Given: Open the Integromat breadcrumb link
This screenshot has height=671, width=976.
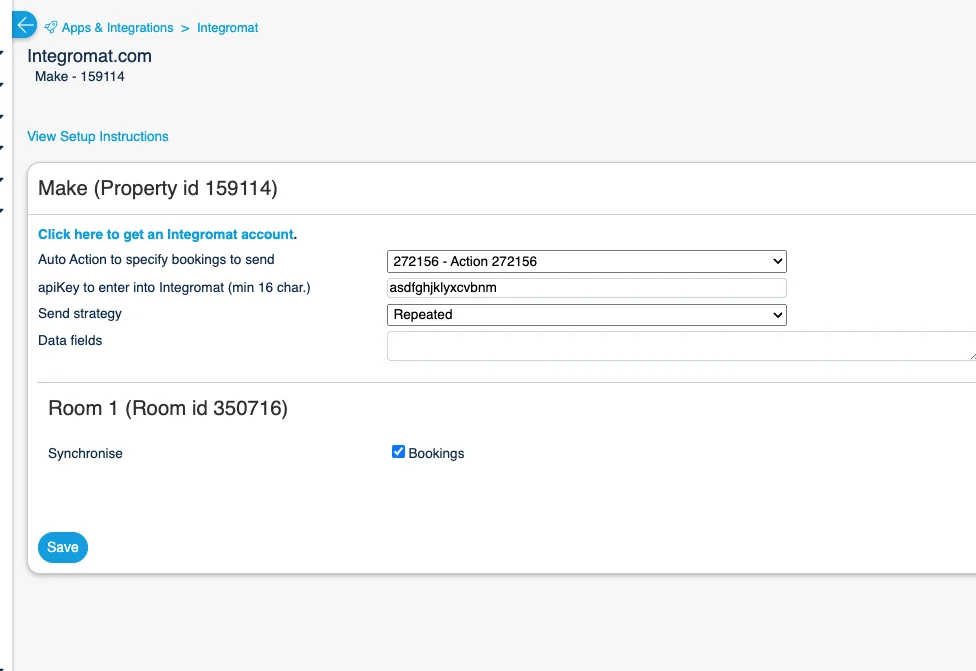Looking at the screenshot, I should point(227,27).
